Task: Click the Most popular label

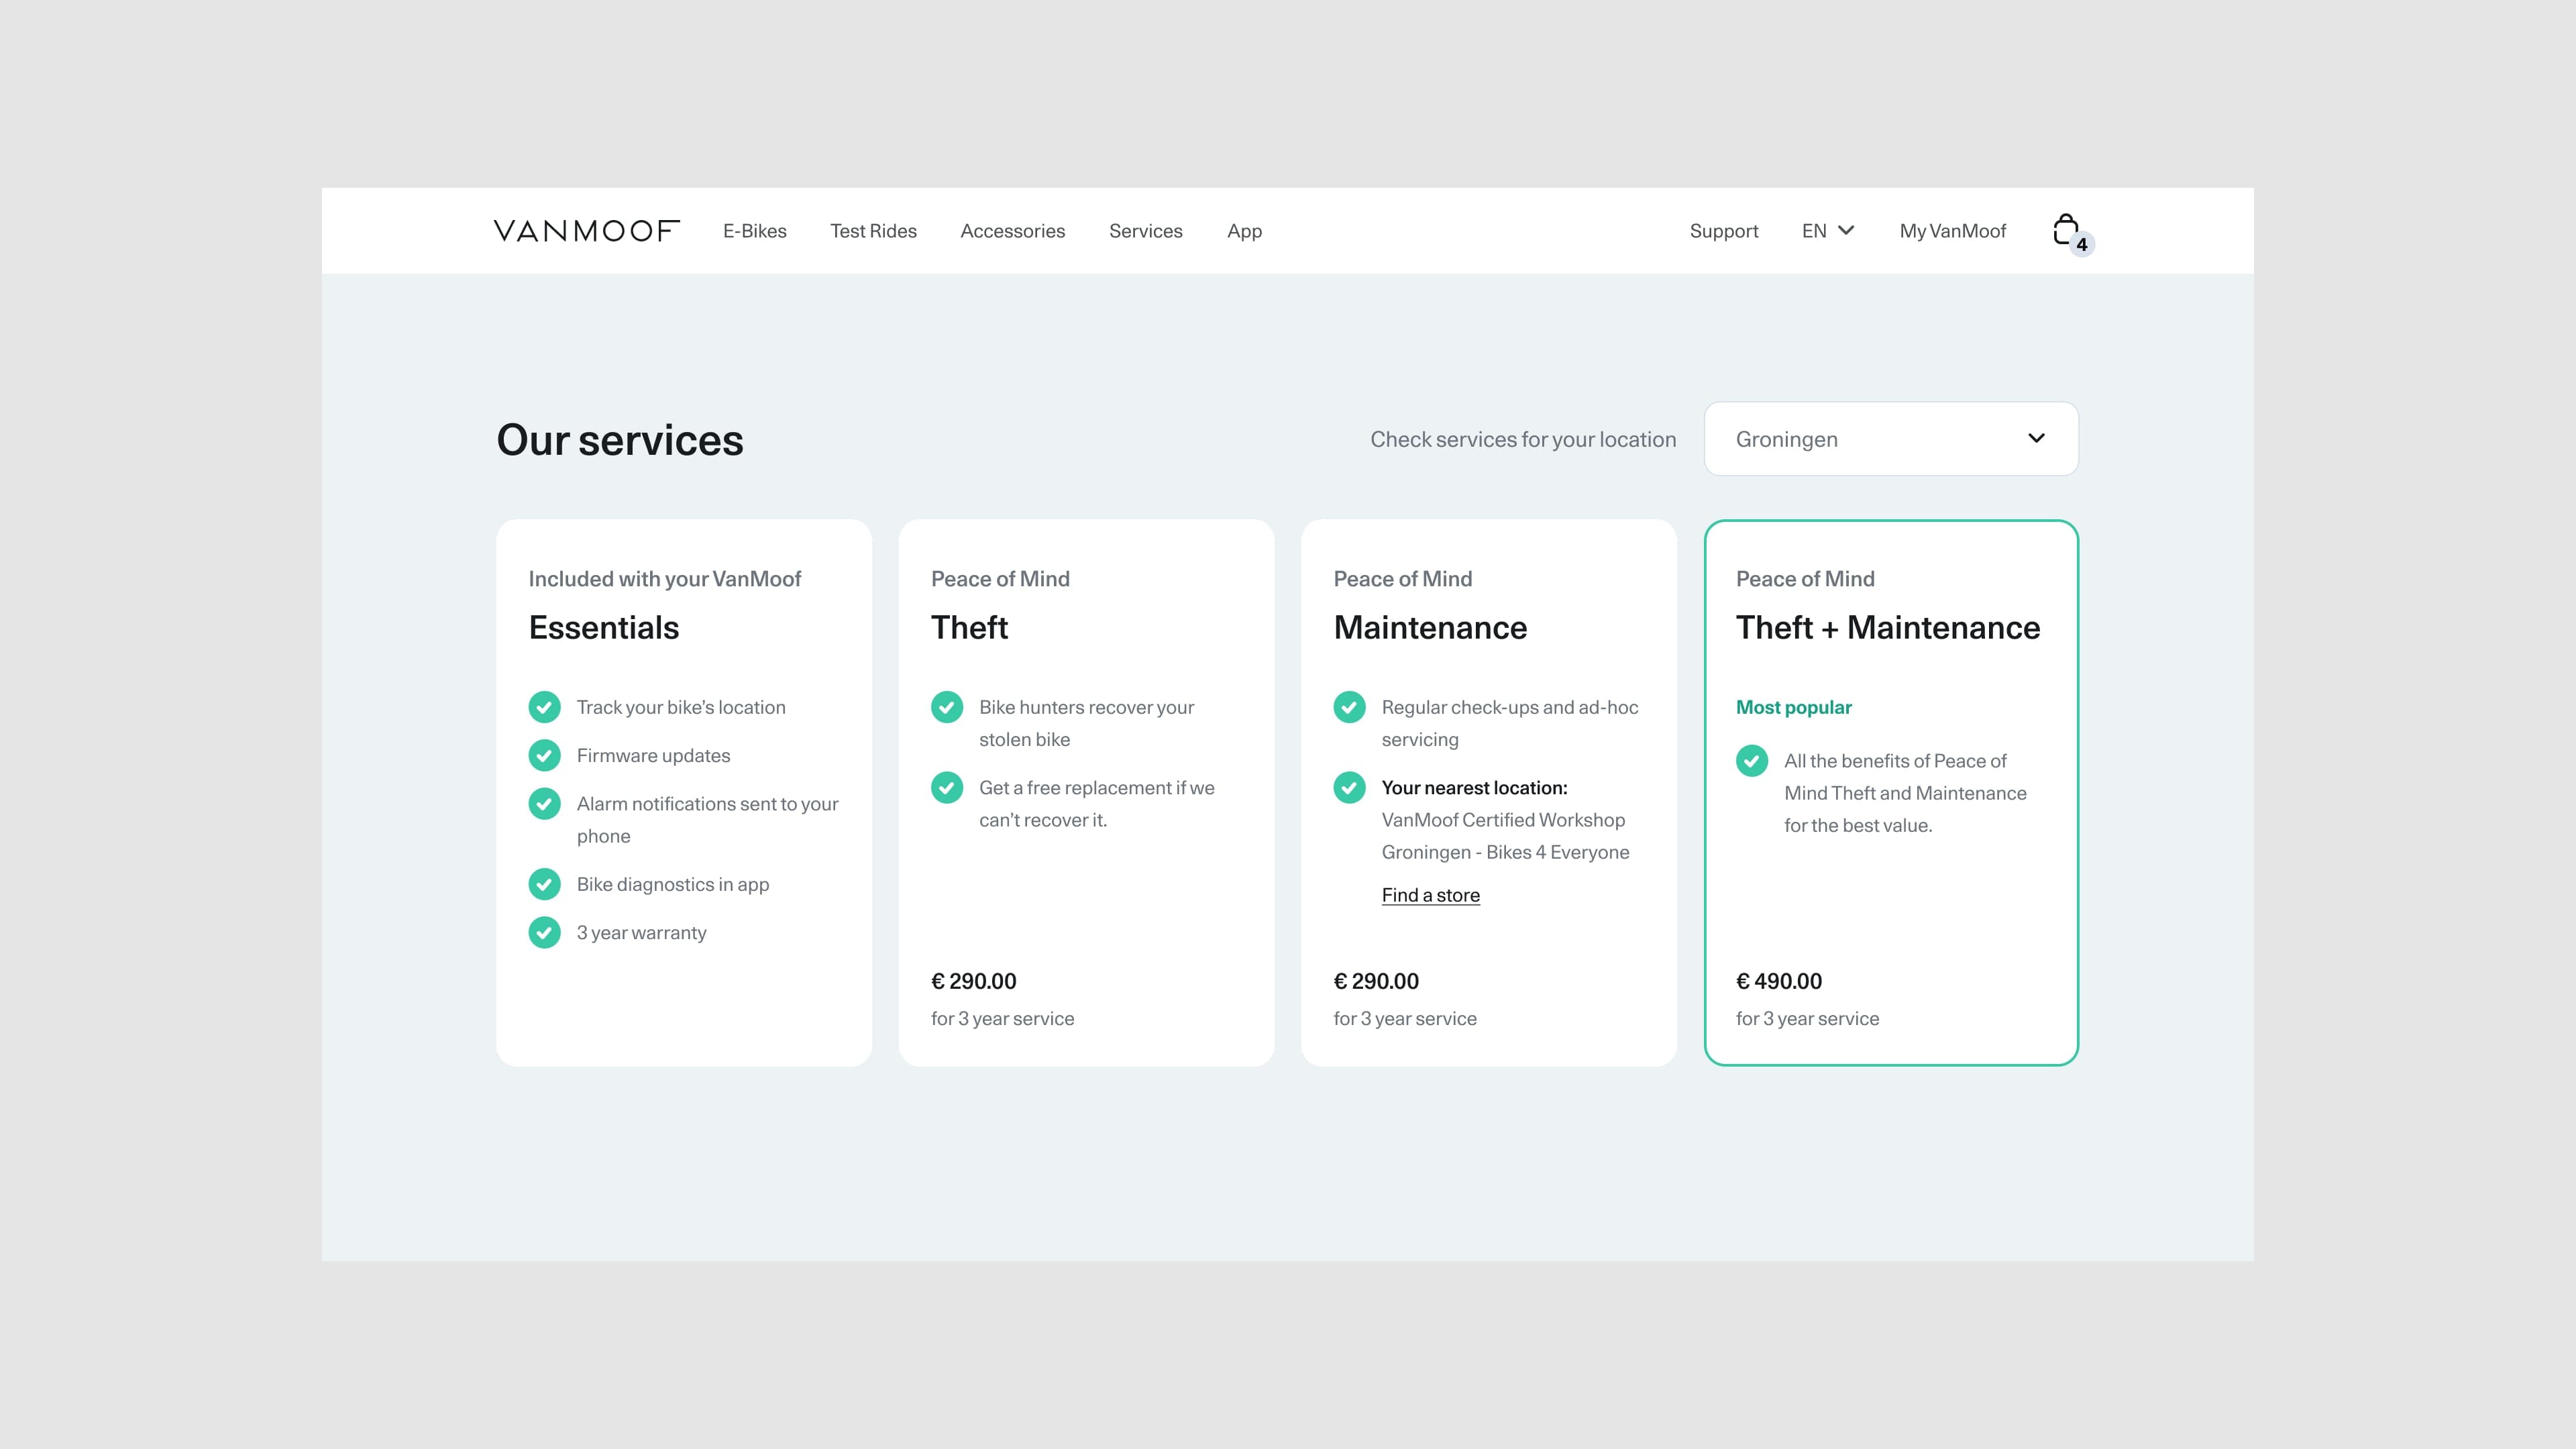Action: [x=1794, y=707]
